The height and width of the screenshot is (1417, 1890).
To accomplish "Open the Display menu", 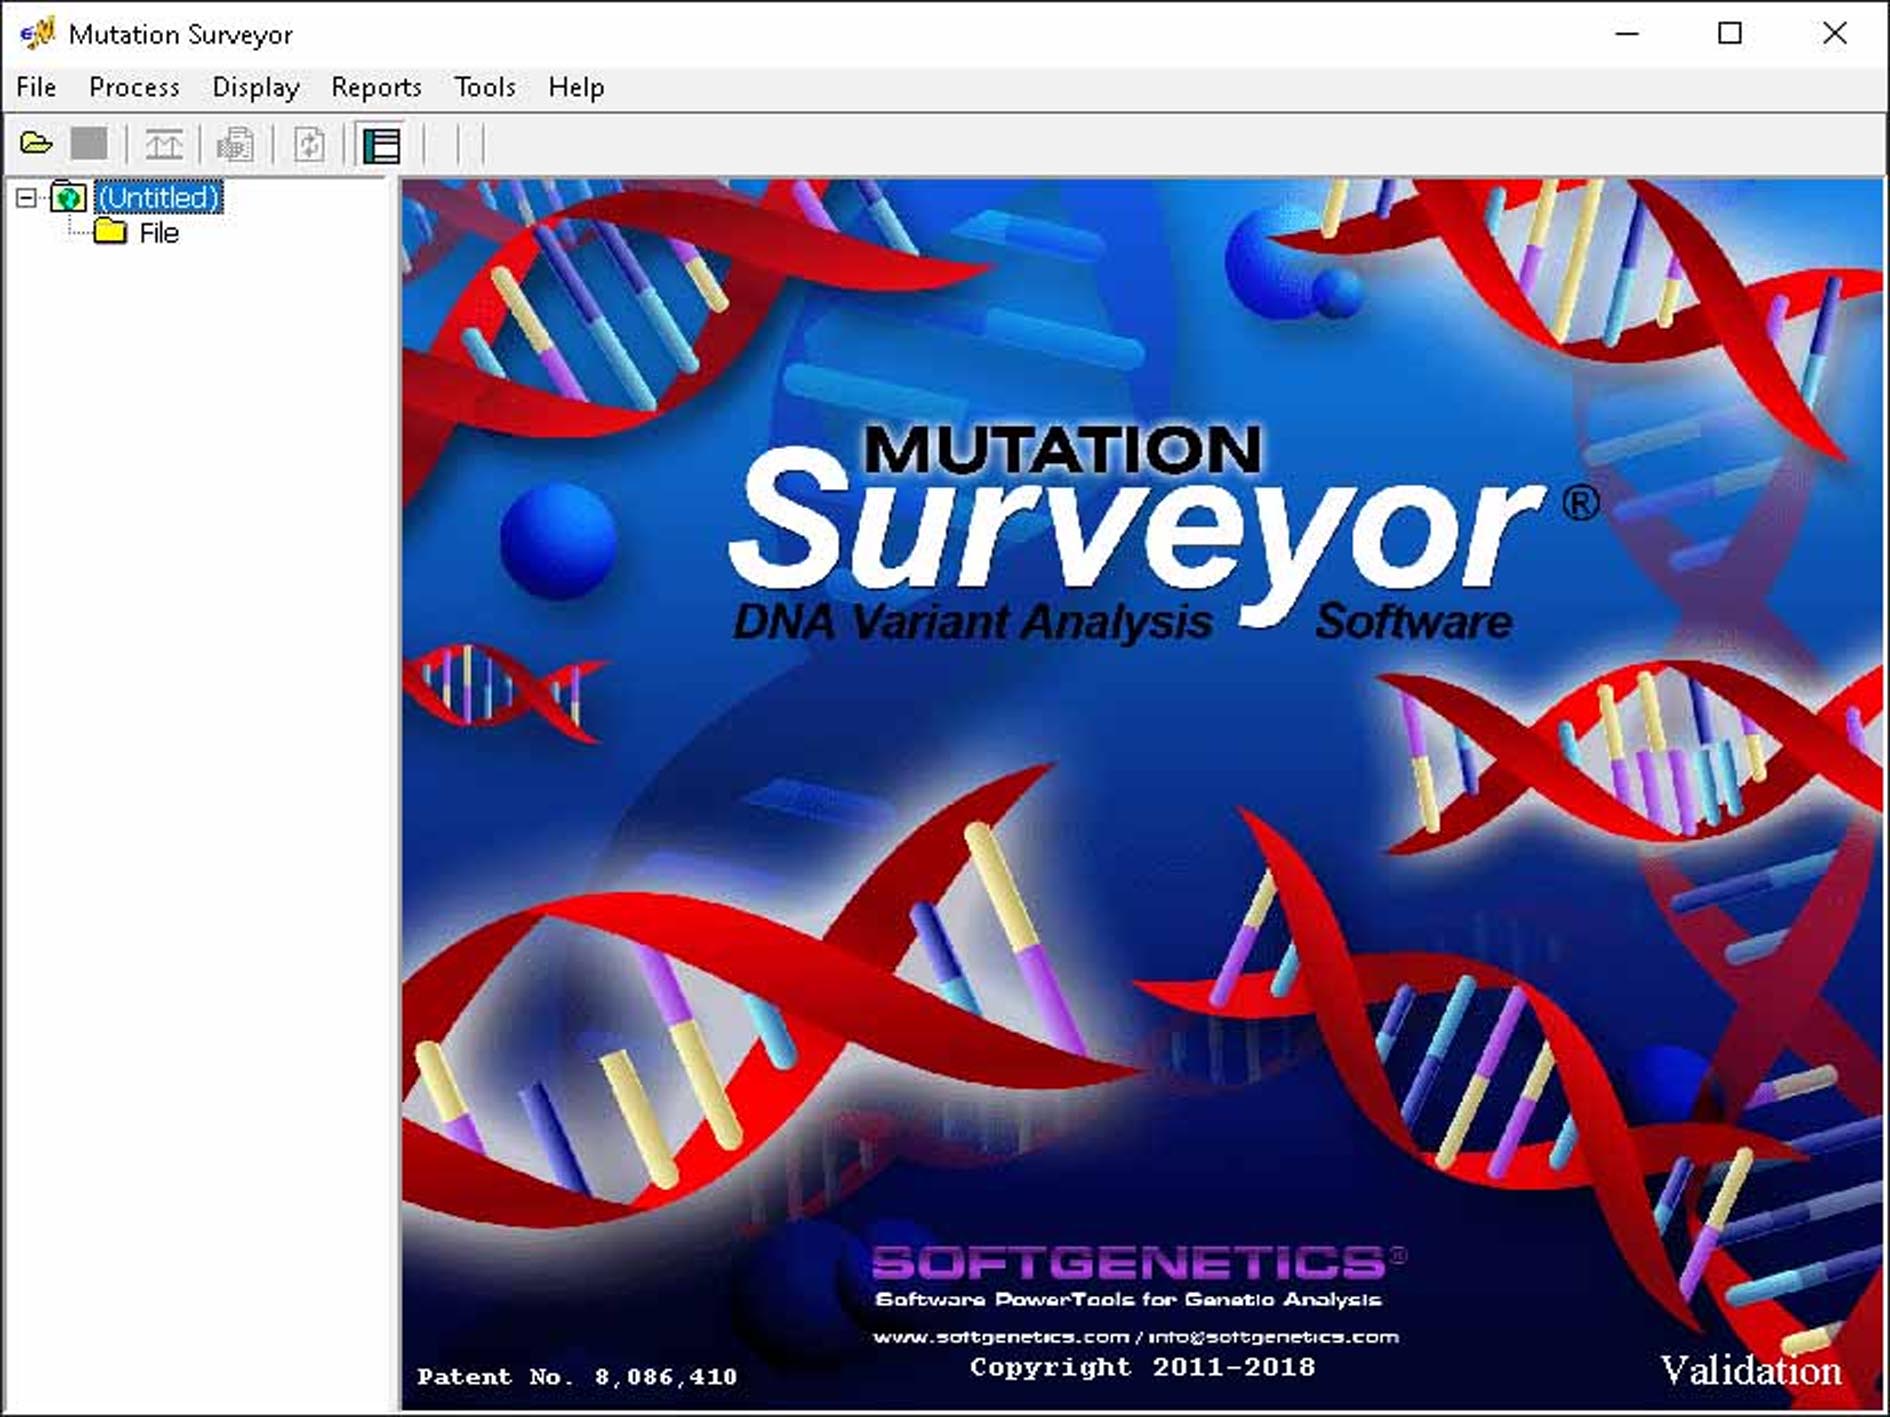I will [x=256, y=88].
